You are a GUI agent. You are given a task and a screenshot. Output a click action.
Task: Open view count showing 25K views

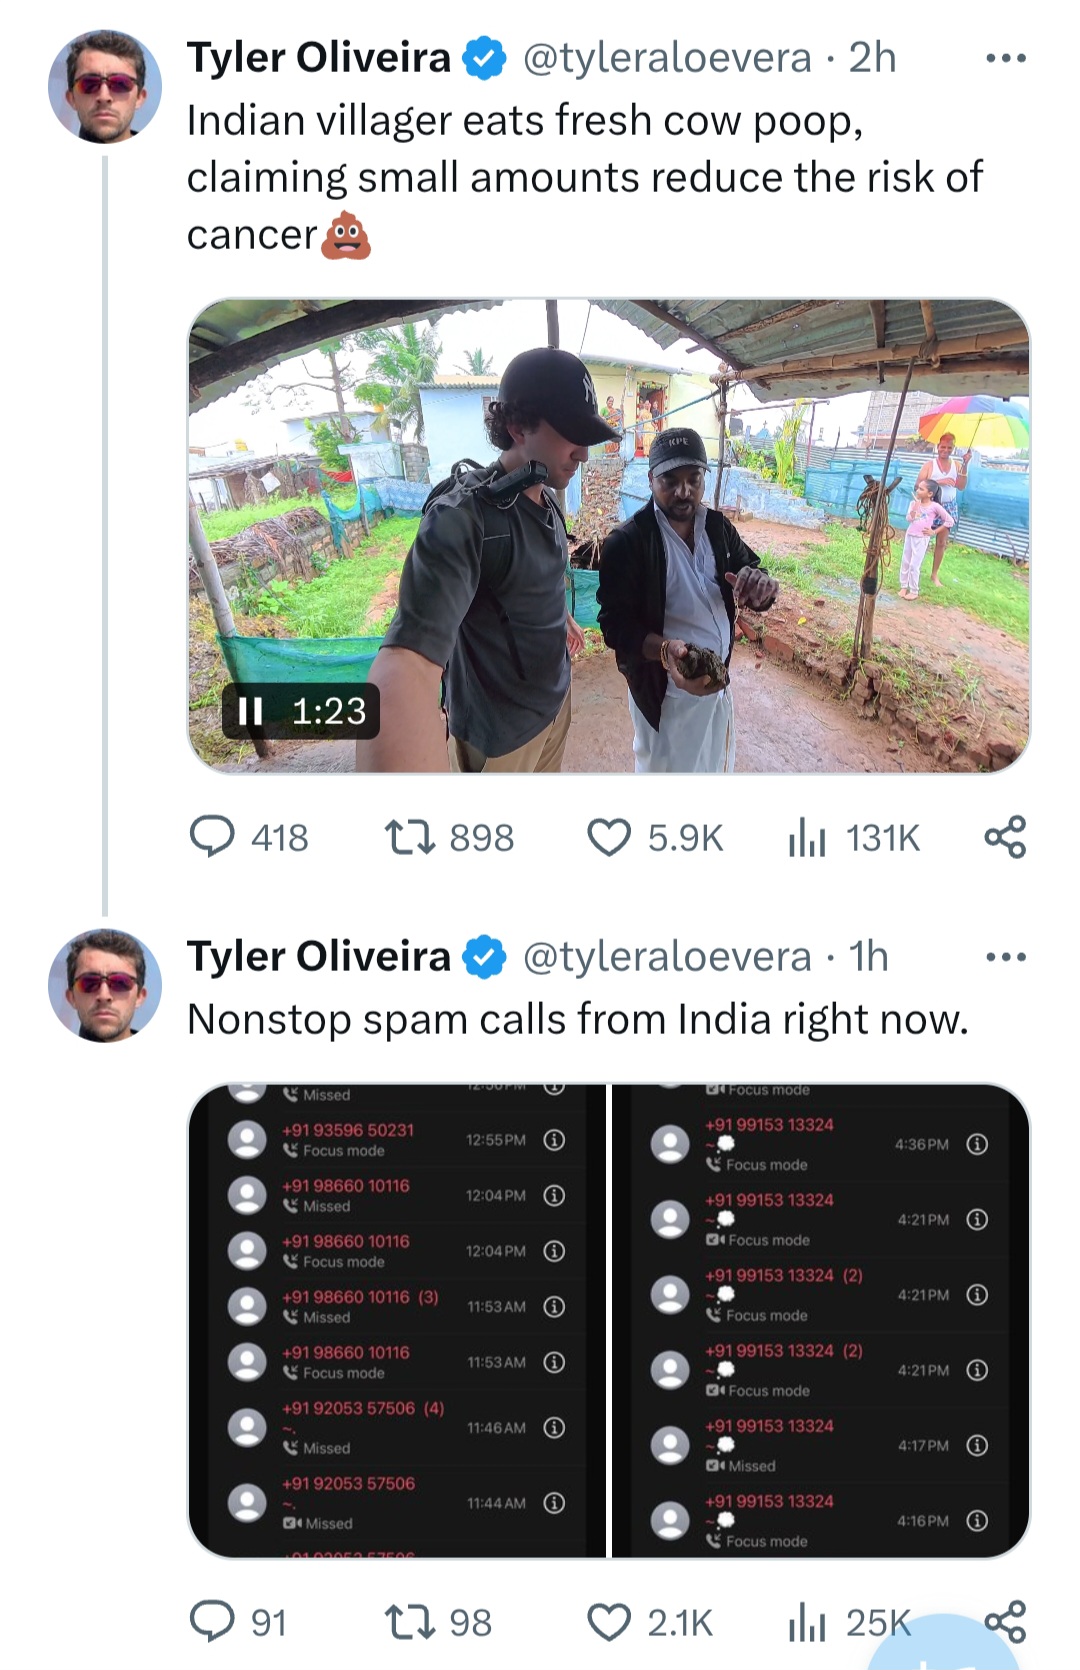807,1621
